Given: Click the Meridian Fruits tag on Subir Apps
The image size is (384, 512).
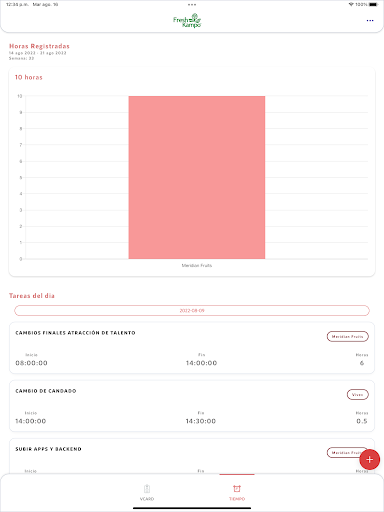Looking at the screenshot, I should pos(345,453).
